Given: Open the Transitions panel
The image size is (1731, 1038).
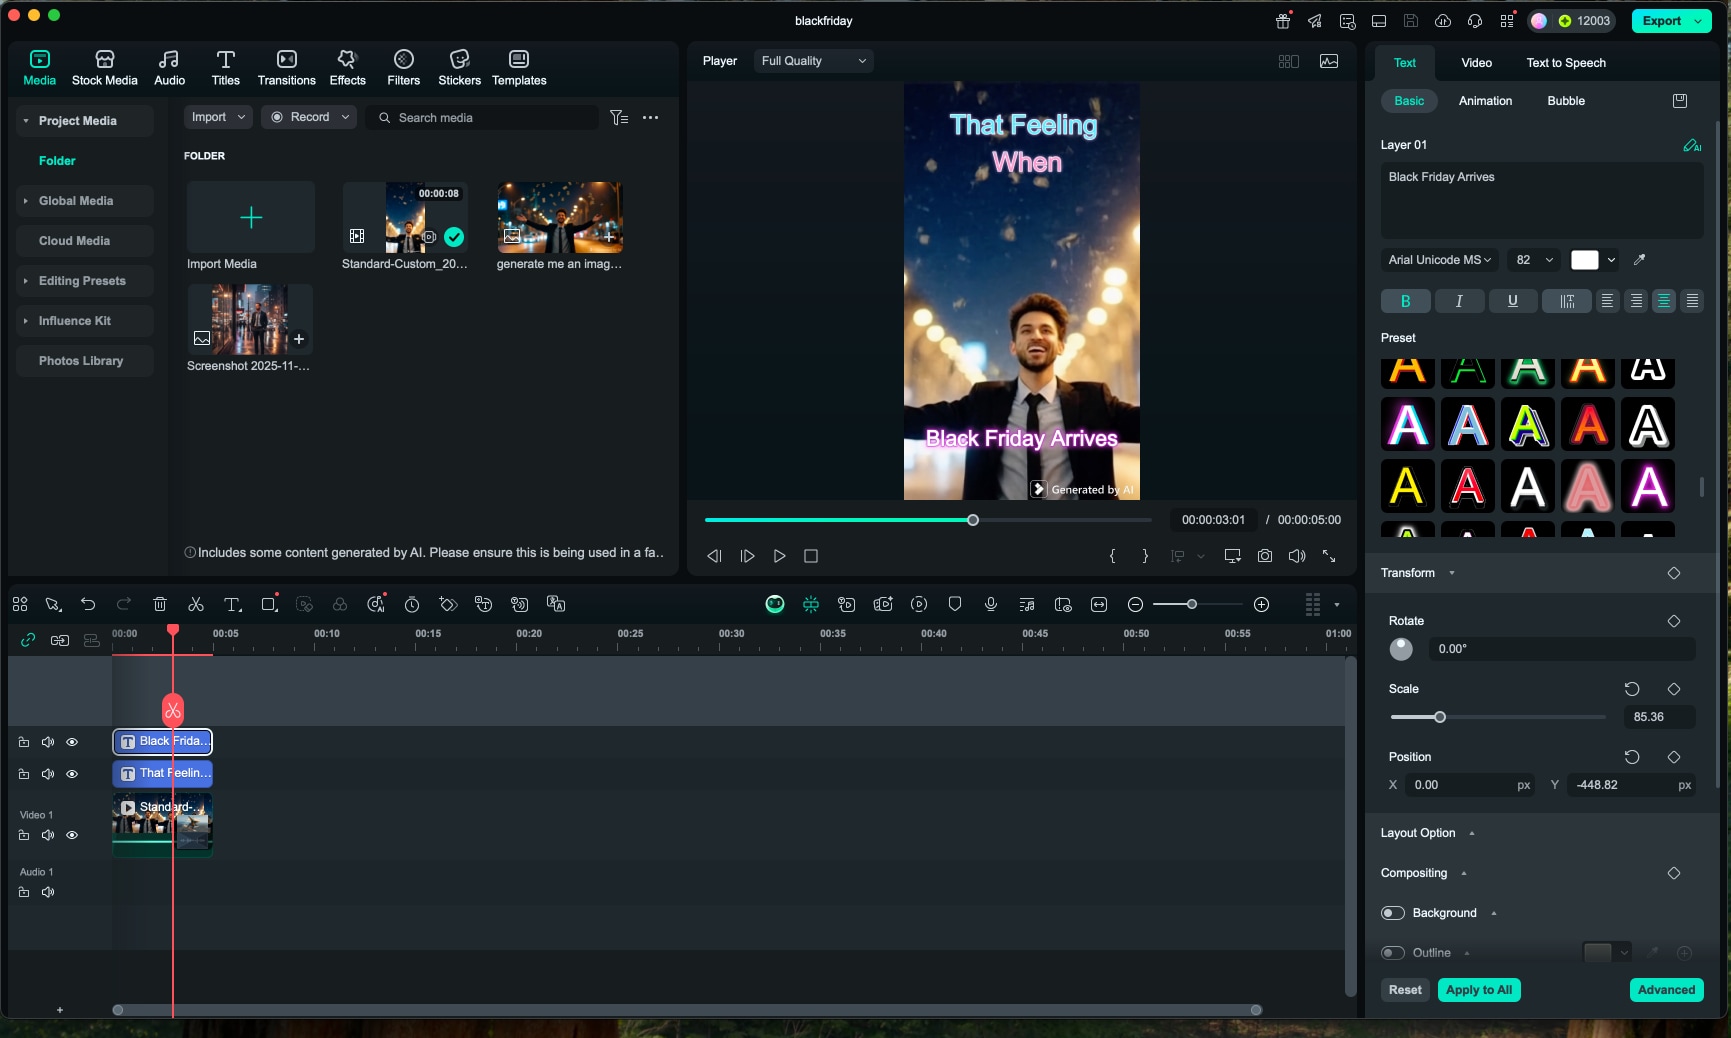Looking at the screenshot, I should [x=286, y=67].
